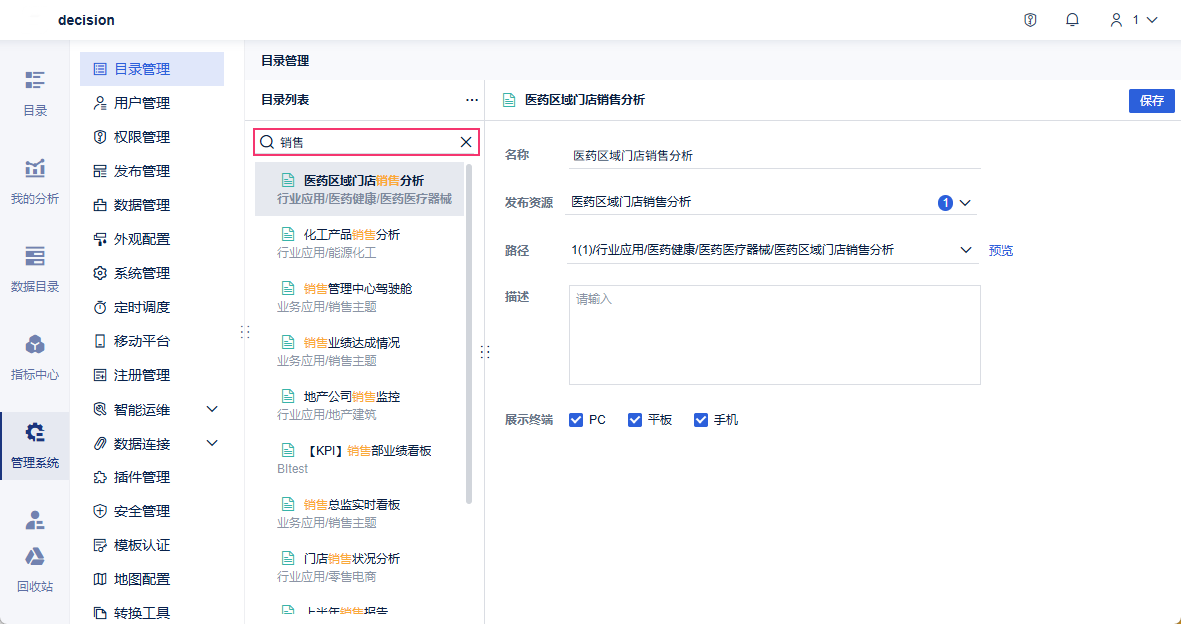Click the directory list vertical scrollbar
This screenshot has height=624, width=1181.
coord(469,330)
